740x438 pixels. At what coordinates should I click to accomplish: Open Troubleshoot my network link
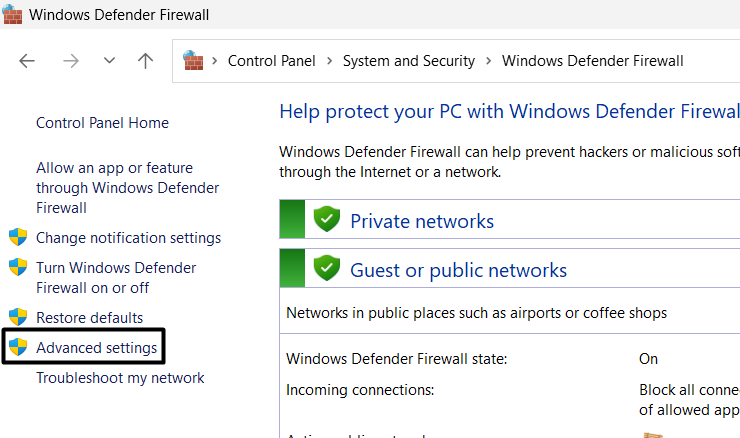(x=120, y=378)
